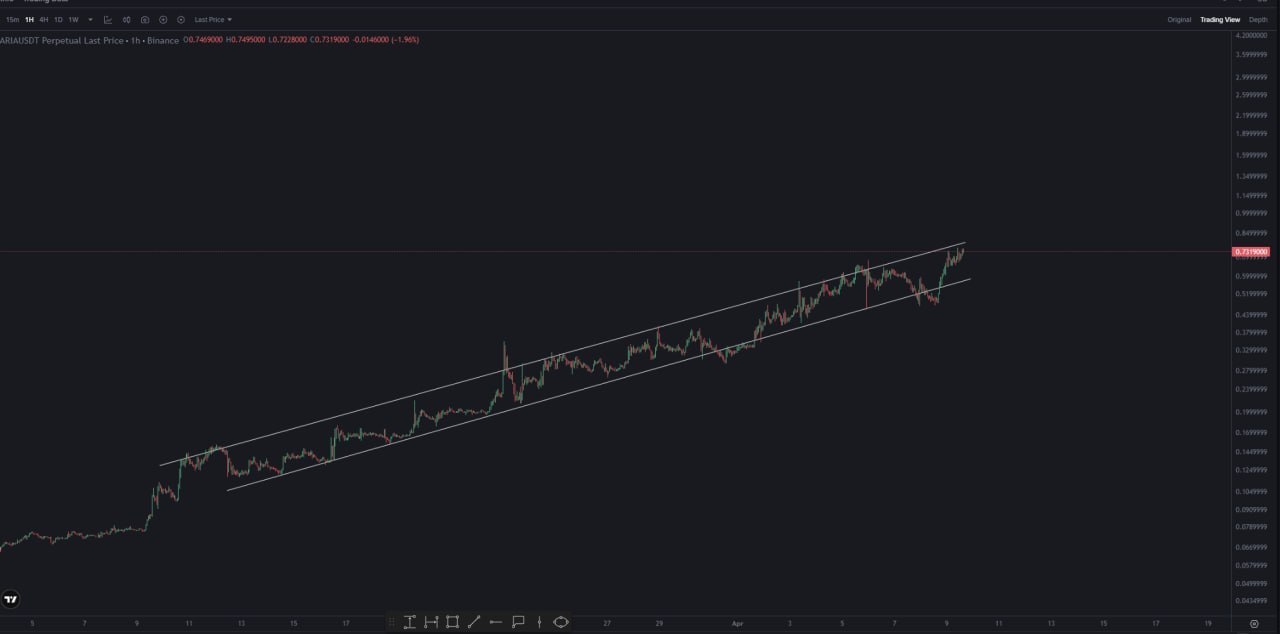Set the chart interval to 1W
This screenshot has height=634, width=1280.
click(73, 19)
